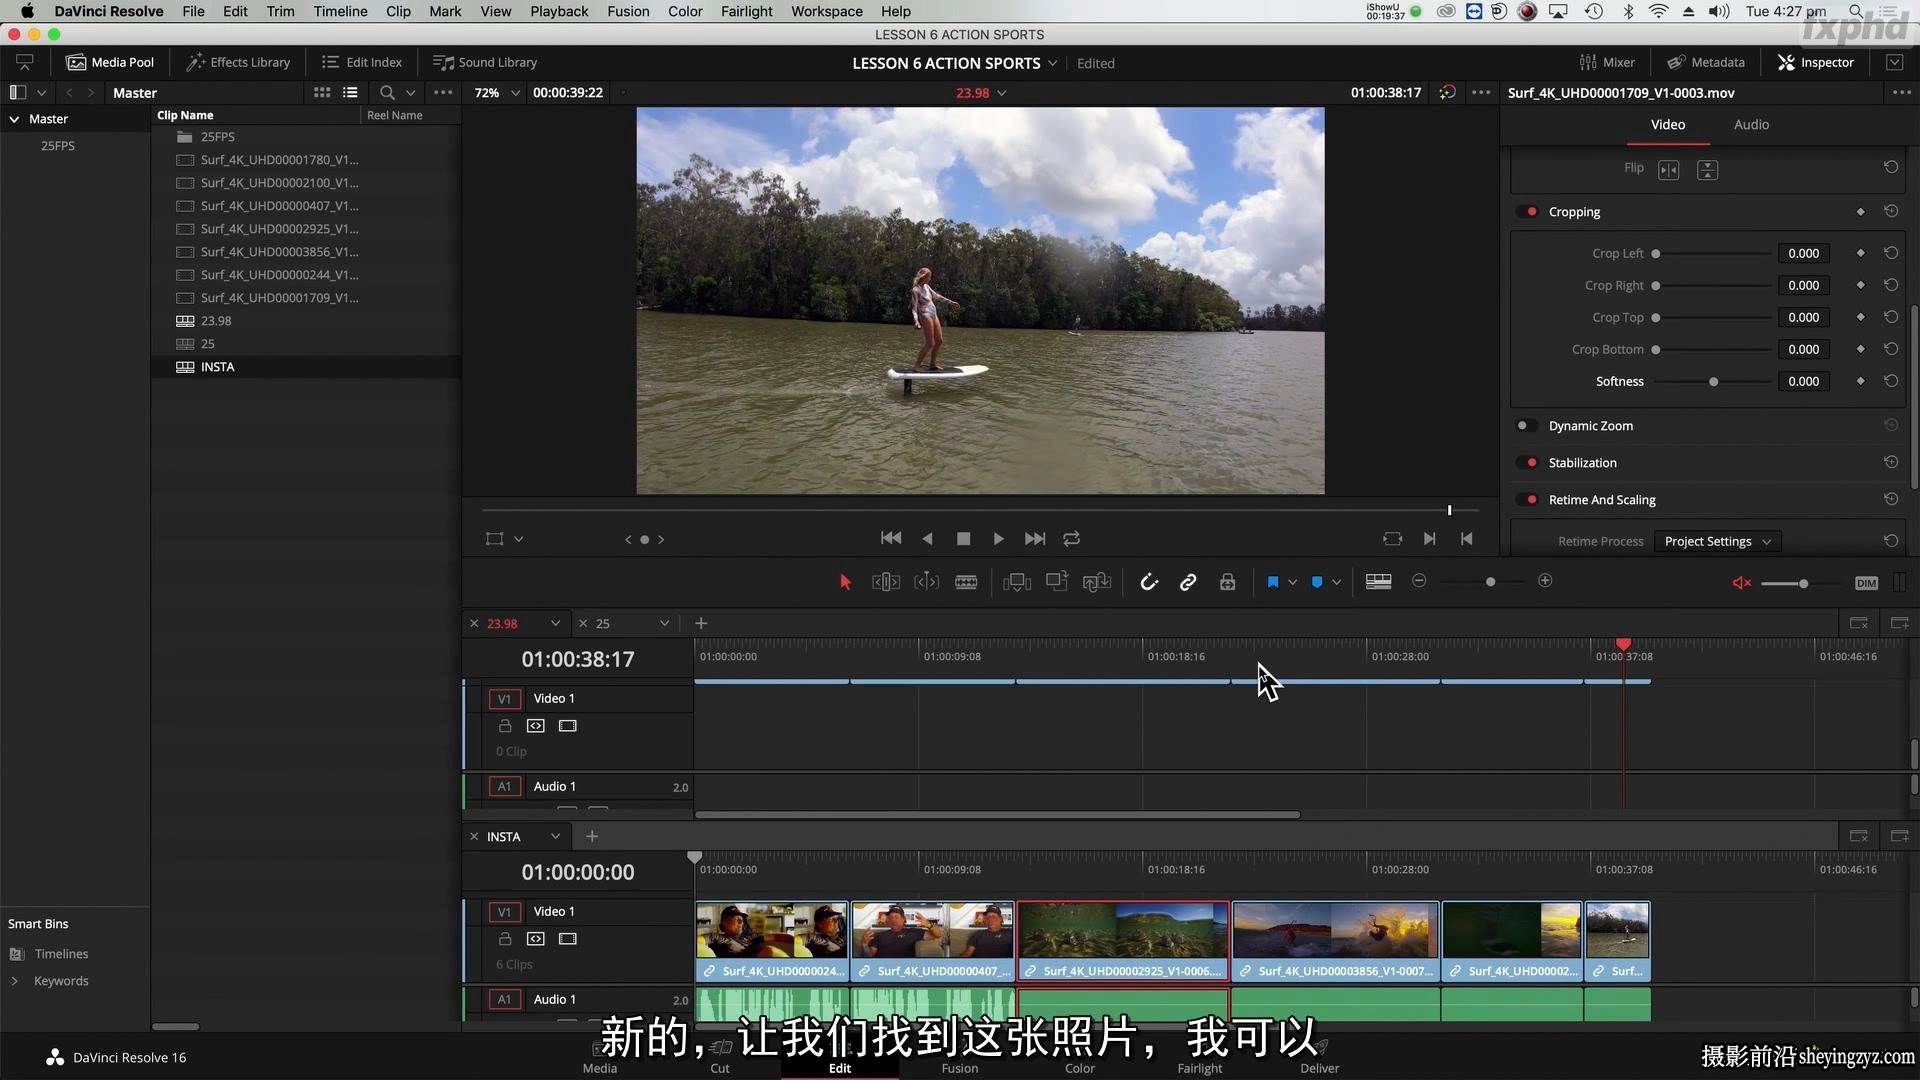
Task: Reset the Cropping section
Action: click(1891, 211)
